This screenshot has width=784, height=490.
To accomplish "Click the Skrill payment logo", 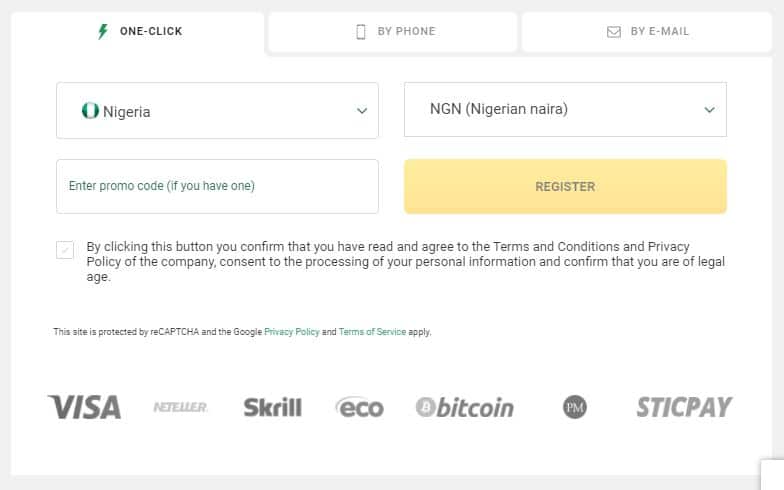I will 272,407.
